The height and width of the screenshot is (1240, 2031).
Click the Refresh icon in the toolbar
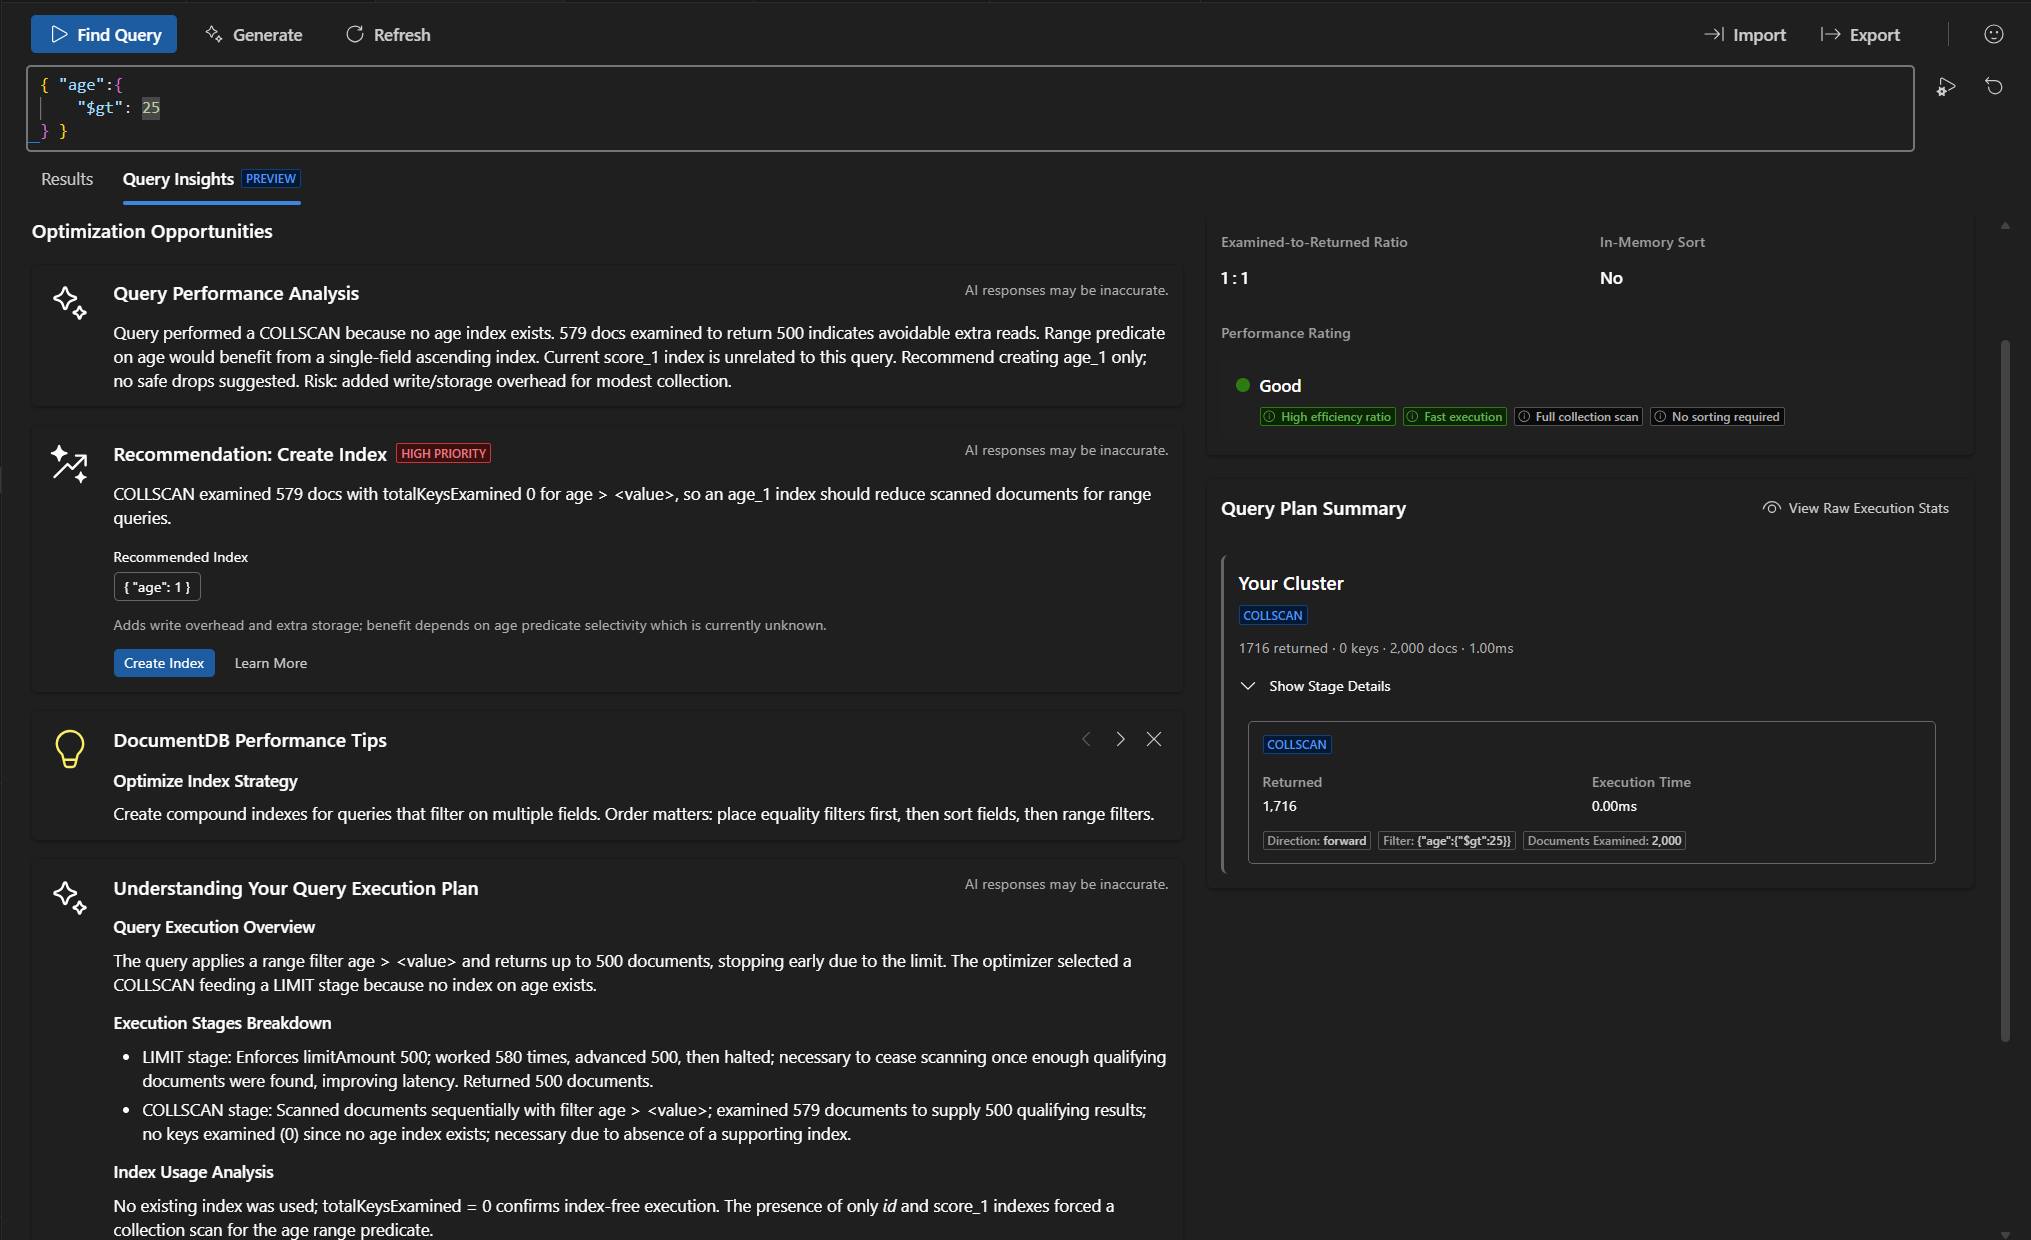coord(355,34)
